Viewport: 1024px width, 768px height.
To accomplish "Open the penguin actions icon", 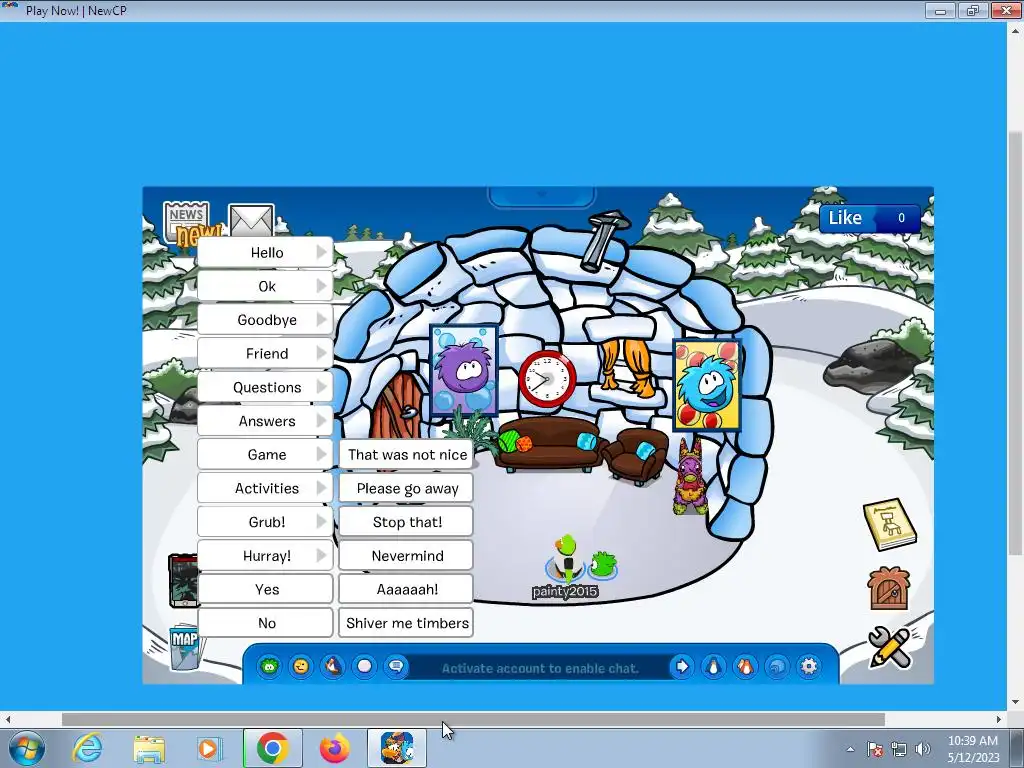I will 333,666.
